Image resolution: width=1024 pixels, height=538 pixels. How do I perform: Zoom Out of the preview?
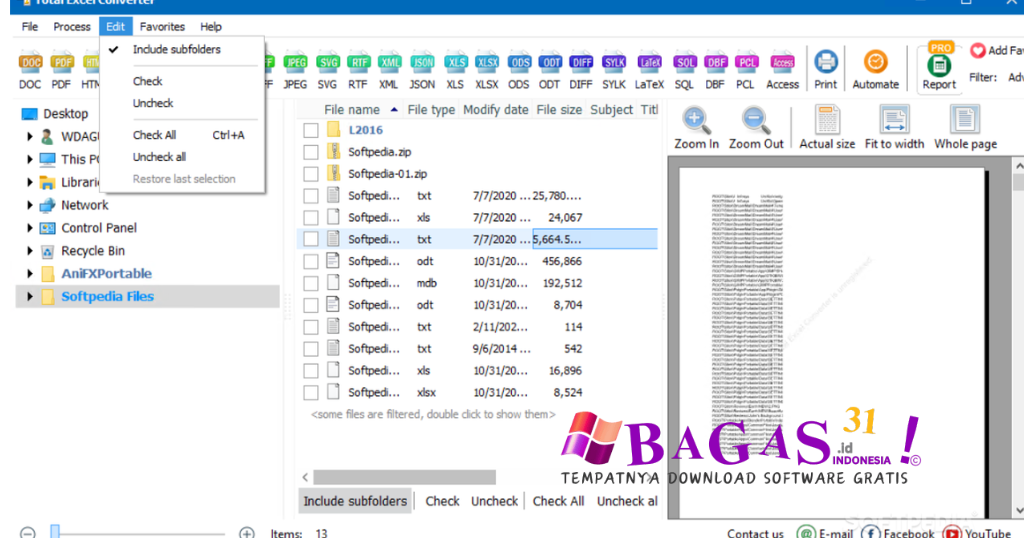(x=756, y=128)
